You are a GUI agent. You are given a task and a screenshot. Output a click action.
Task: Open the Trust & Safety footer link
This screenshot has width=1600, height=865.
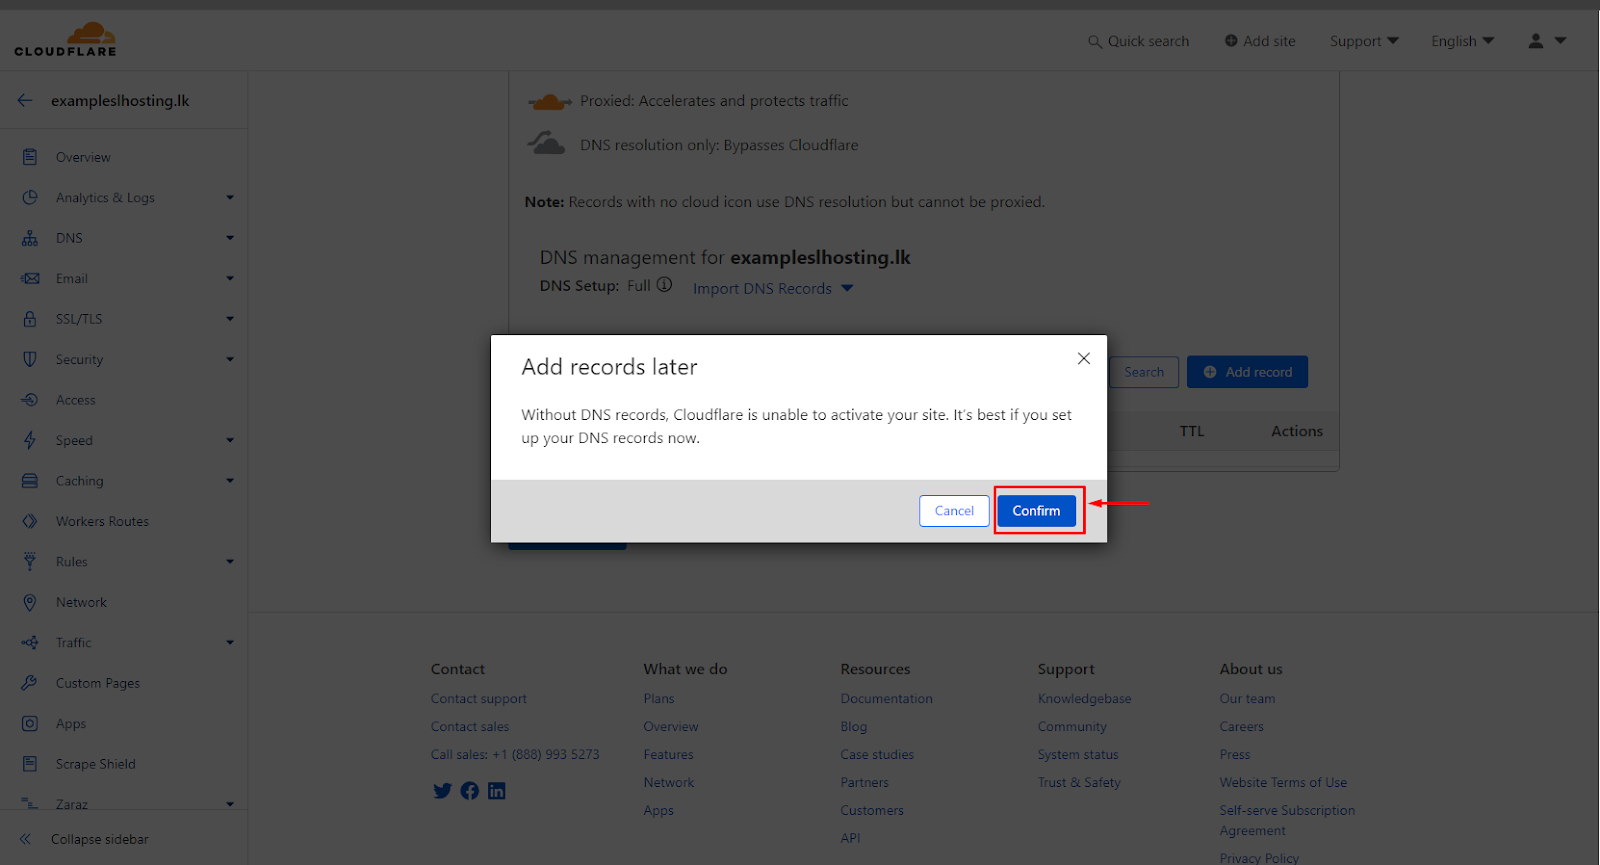(1079, 783)
